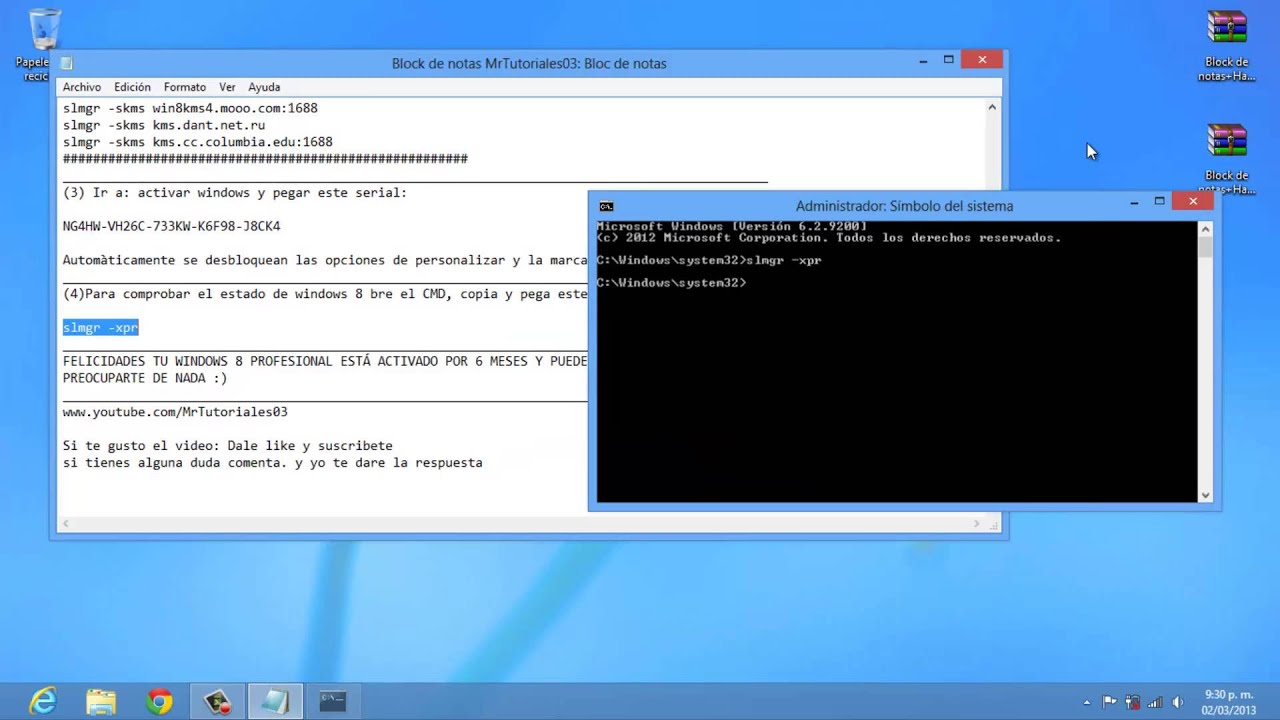Open the top WinRAR archive on desktop

1227,46
